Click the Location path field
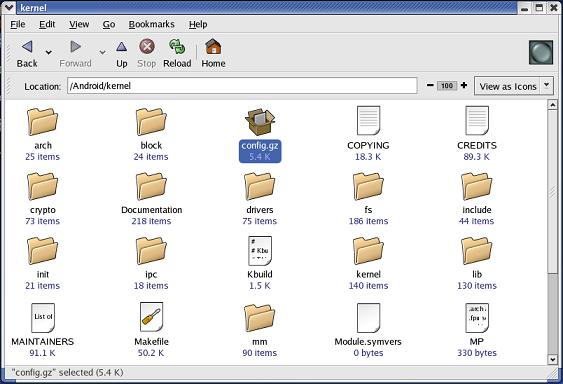 click(242, 86)
